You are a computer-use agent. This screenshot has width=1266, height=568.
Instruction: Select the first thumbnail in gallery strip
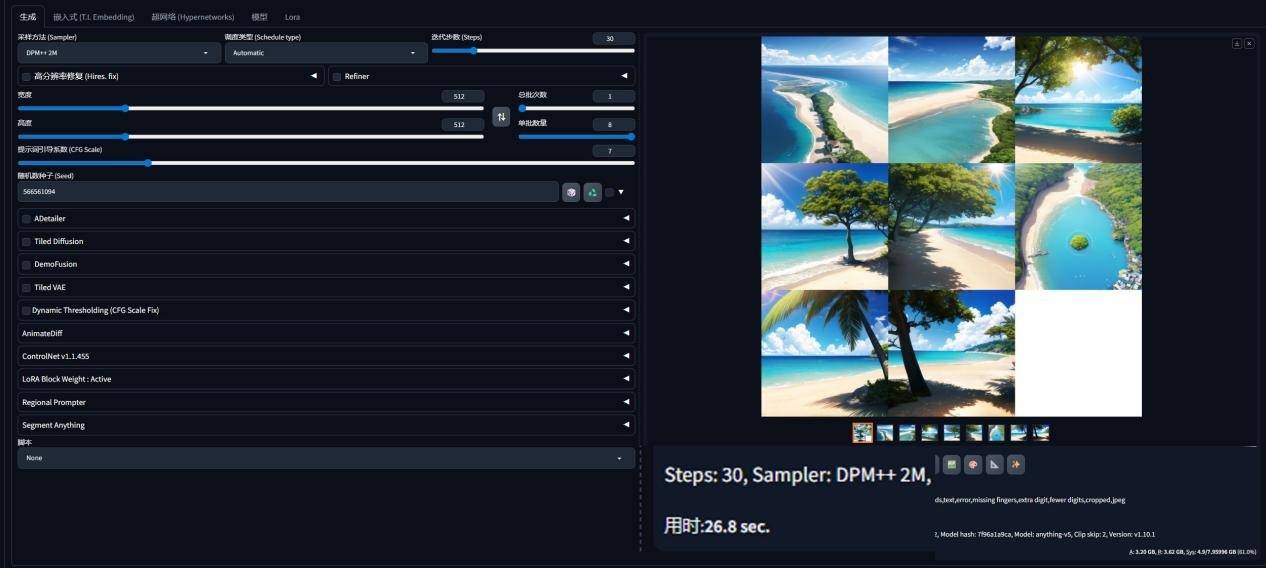tap(863, 433)
